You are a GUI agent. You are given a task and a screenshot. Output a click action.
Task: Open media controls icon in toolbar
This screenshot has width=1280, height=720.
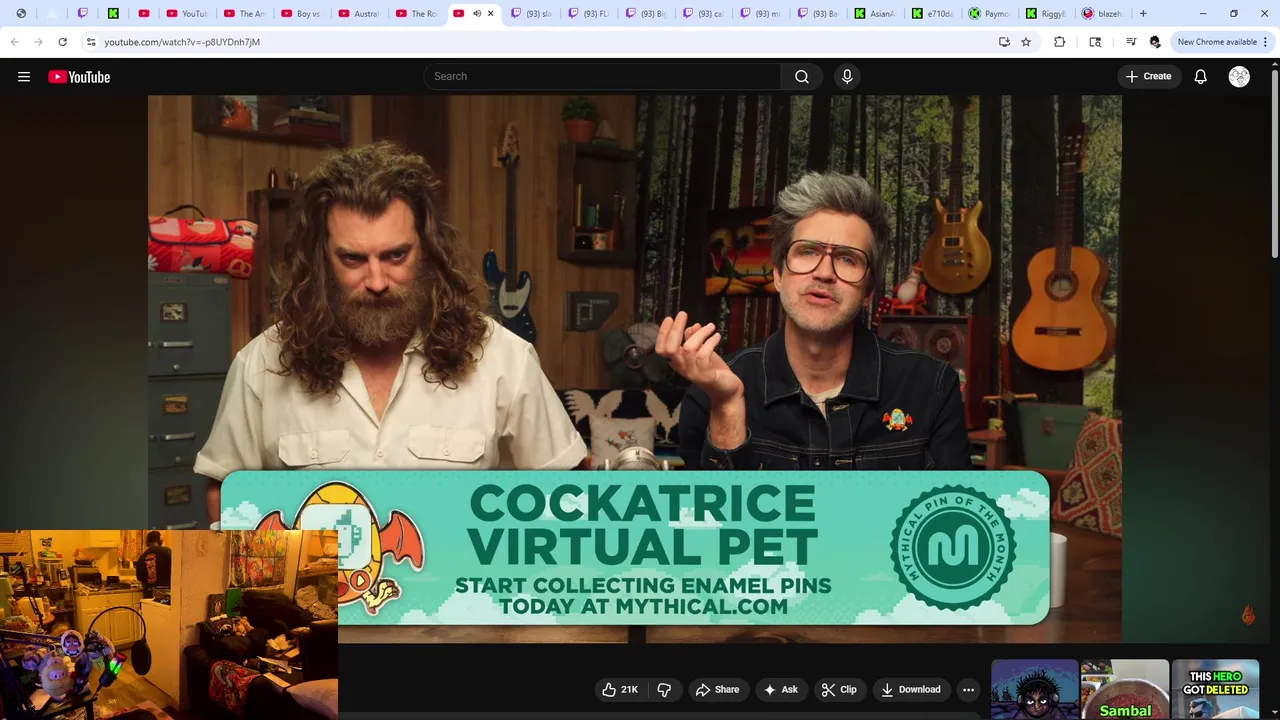(x=1131, y=42)
